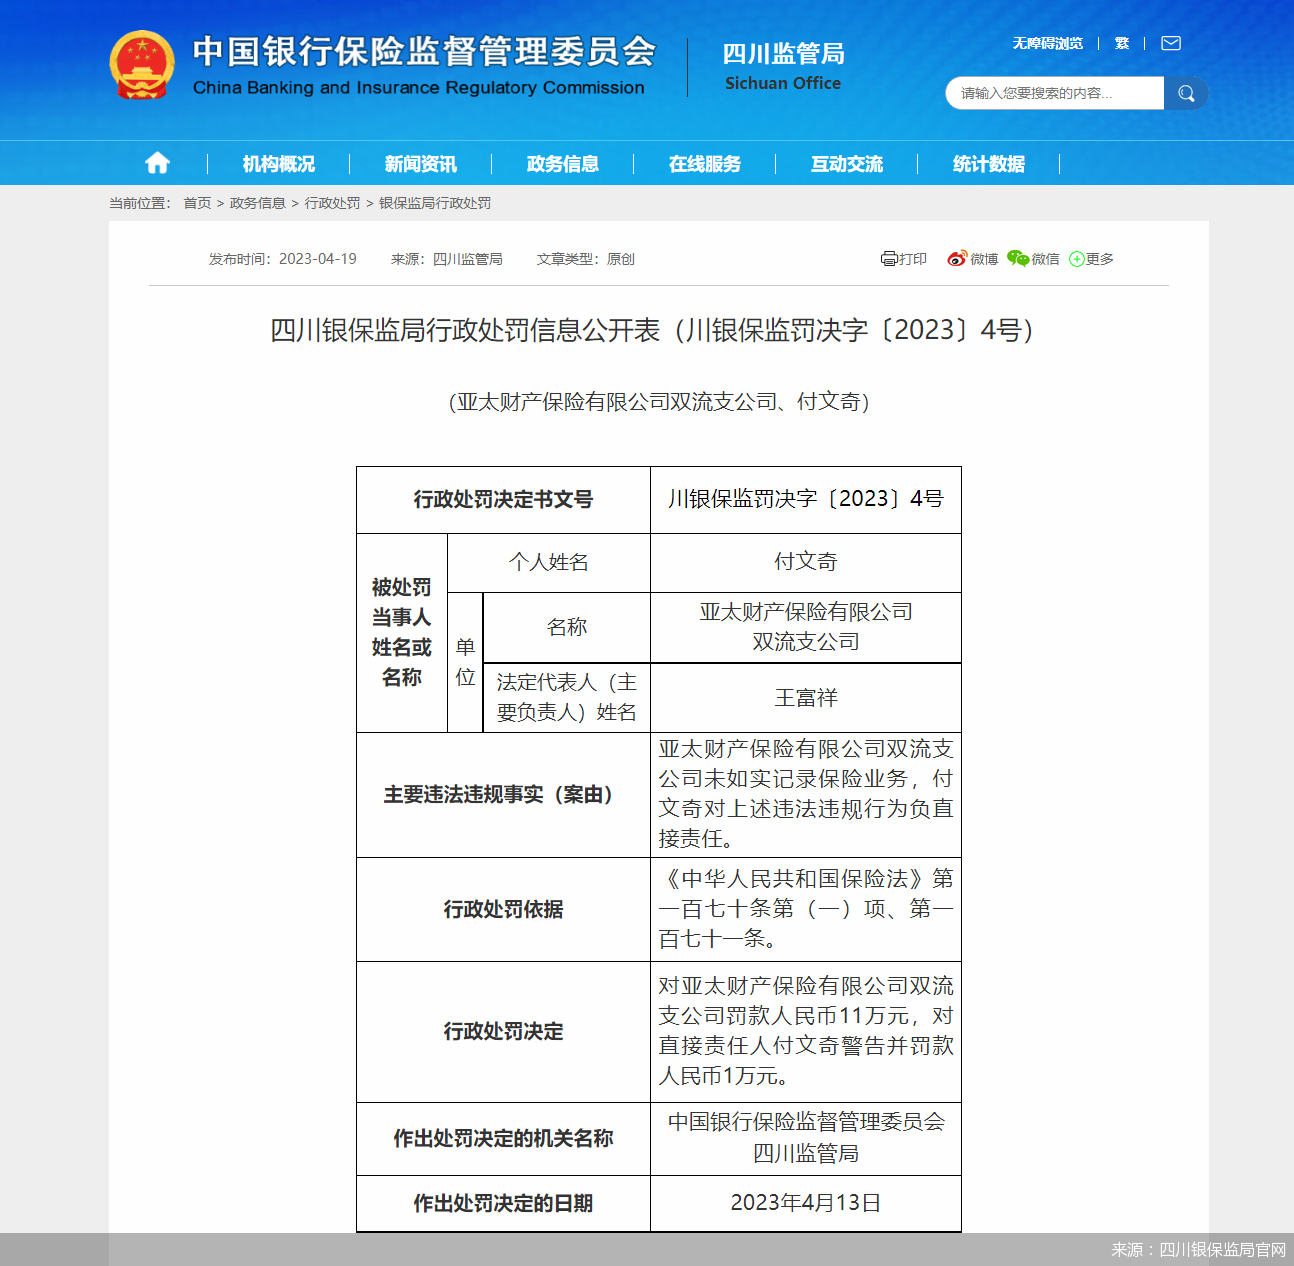Open the 新闻资讯 menu
Viewport: 1294px width, 1266px height.
point(419,164)
